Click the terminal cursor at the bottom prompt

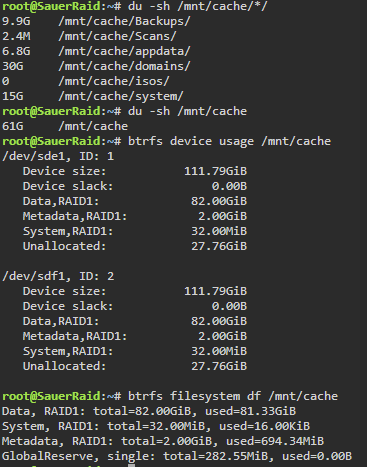pos(132,465)
